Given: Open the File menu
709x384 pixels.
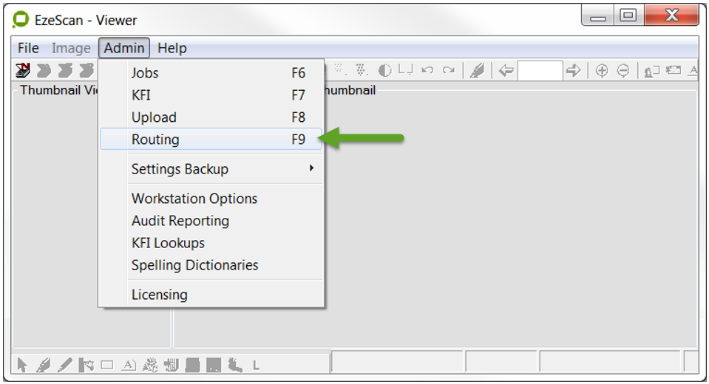Looking at the screenshot, I should click(x=28, y=48).
